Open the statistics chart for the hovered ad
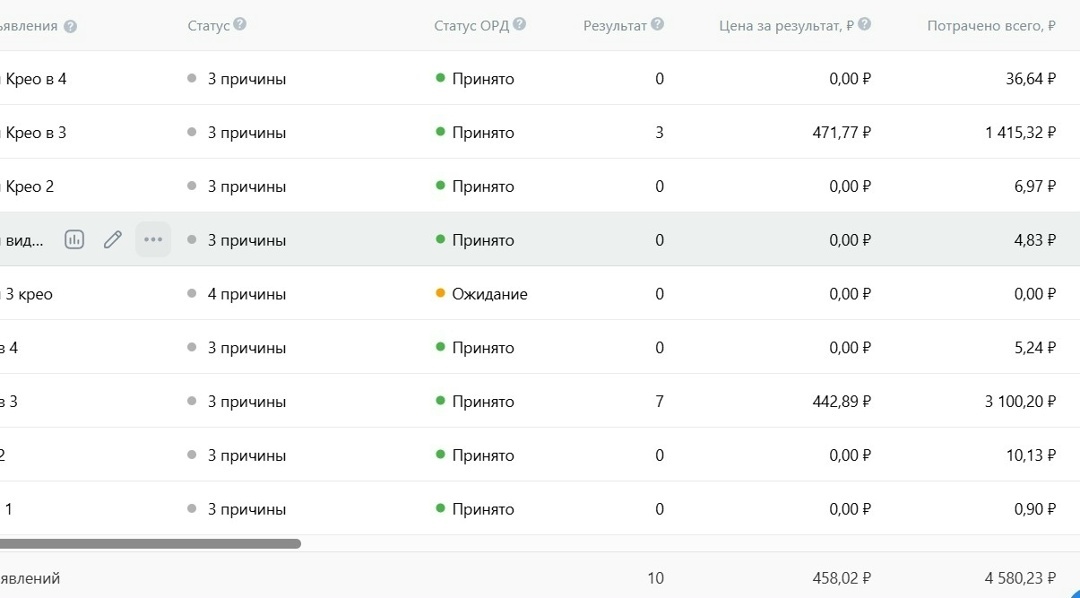1080x598 pixels. 74,239
